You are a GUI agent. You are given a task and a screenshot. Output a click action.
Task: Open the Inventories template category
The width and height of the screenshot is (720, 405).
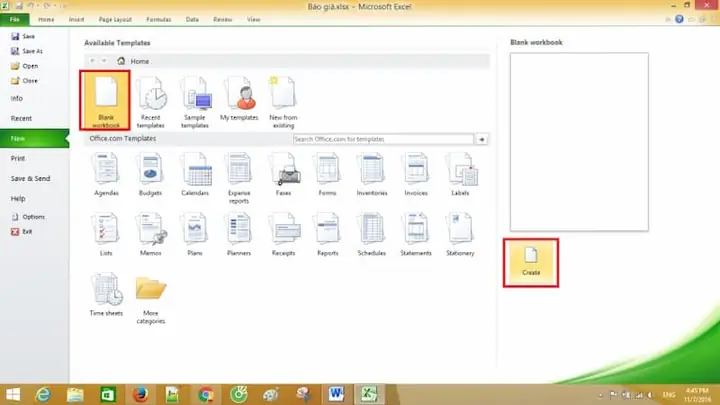(371, 174)
